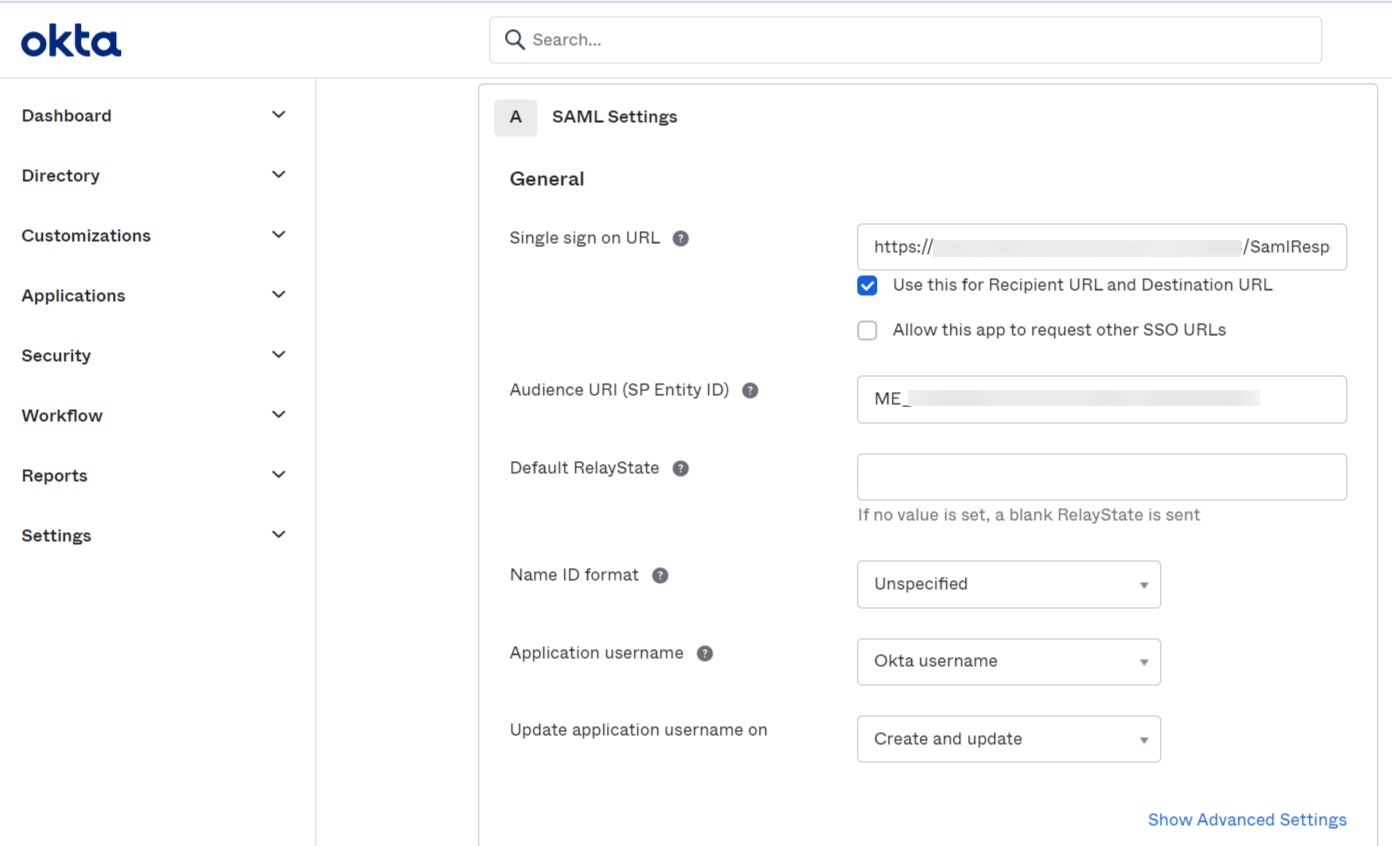Image resolution: width=1392 pixels, height=846 pixels.
Task: Click the Default RelayState input field
Action: 1101,477
